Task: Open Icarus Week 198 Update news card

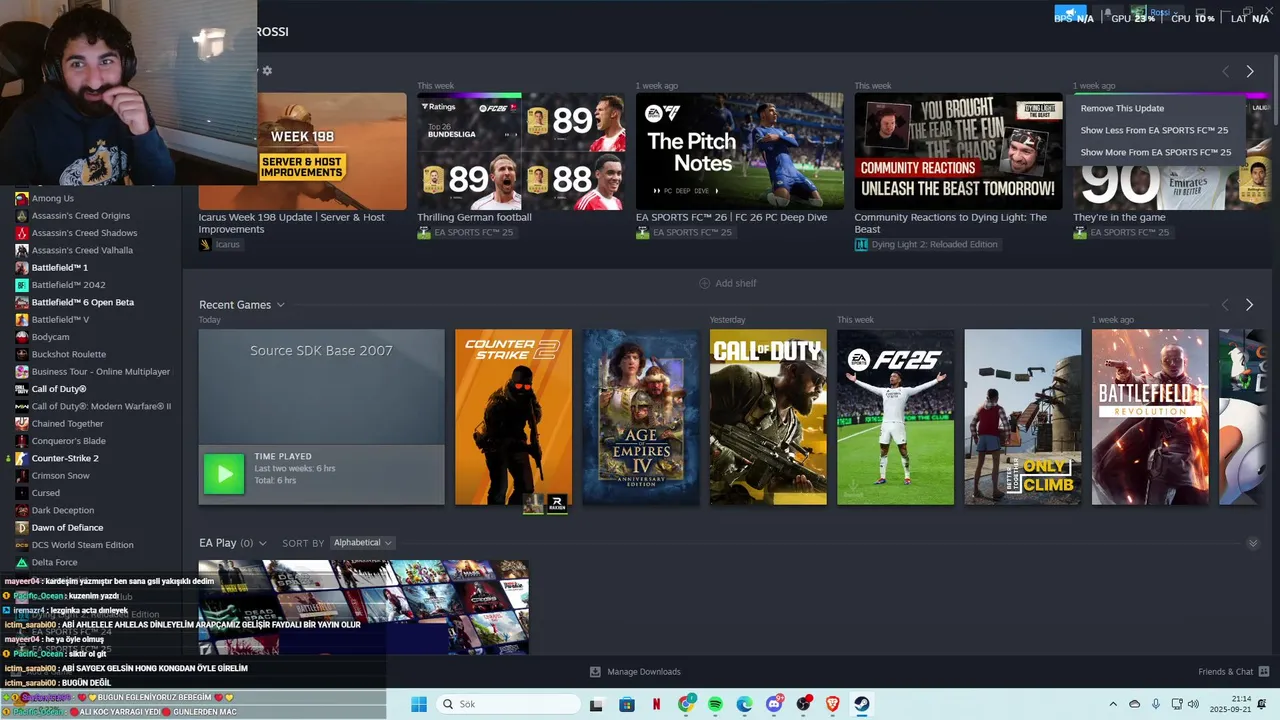Action: 302,151
